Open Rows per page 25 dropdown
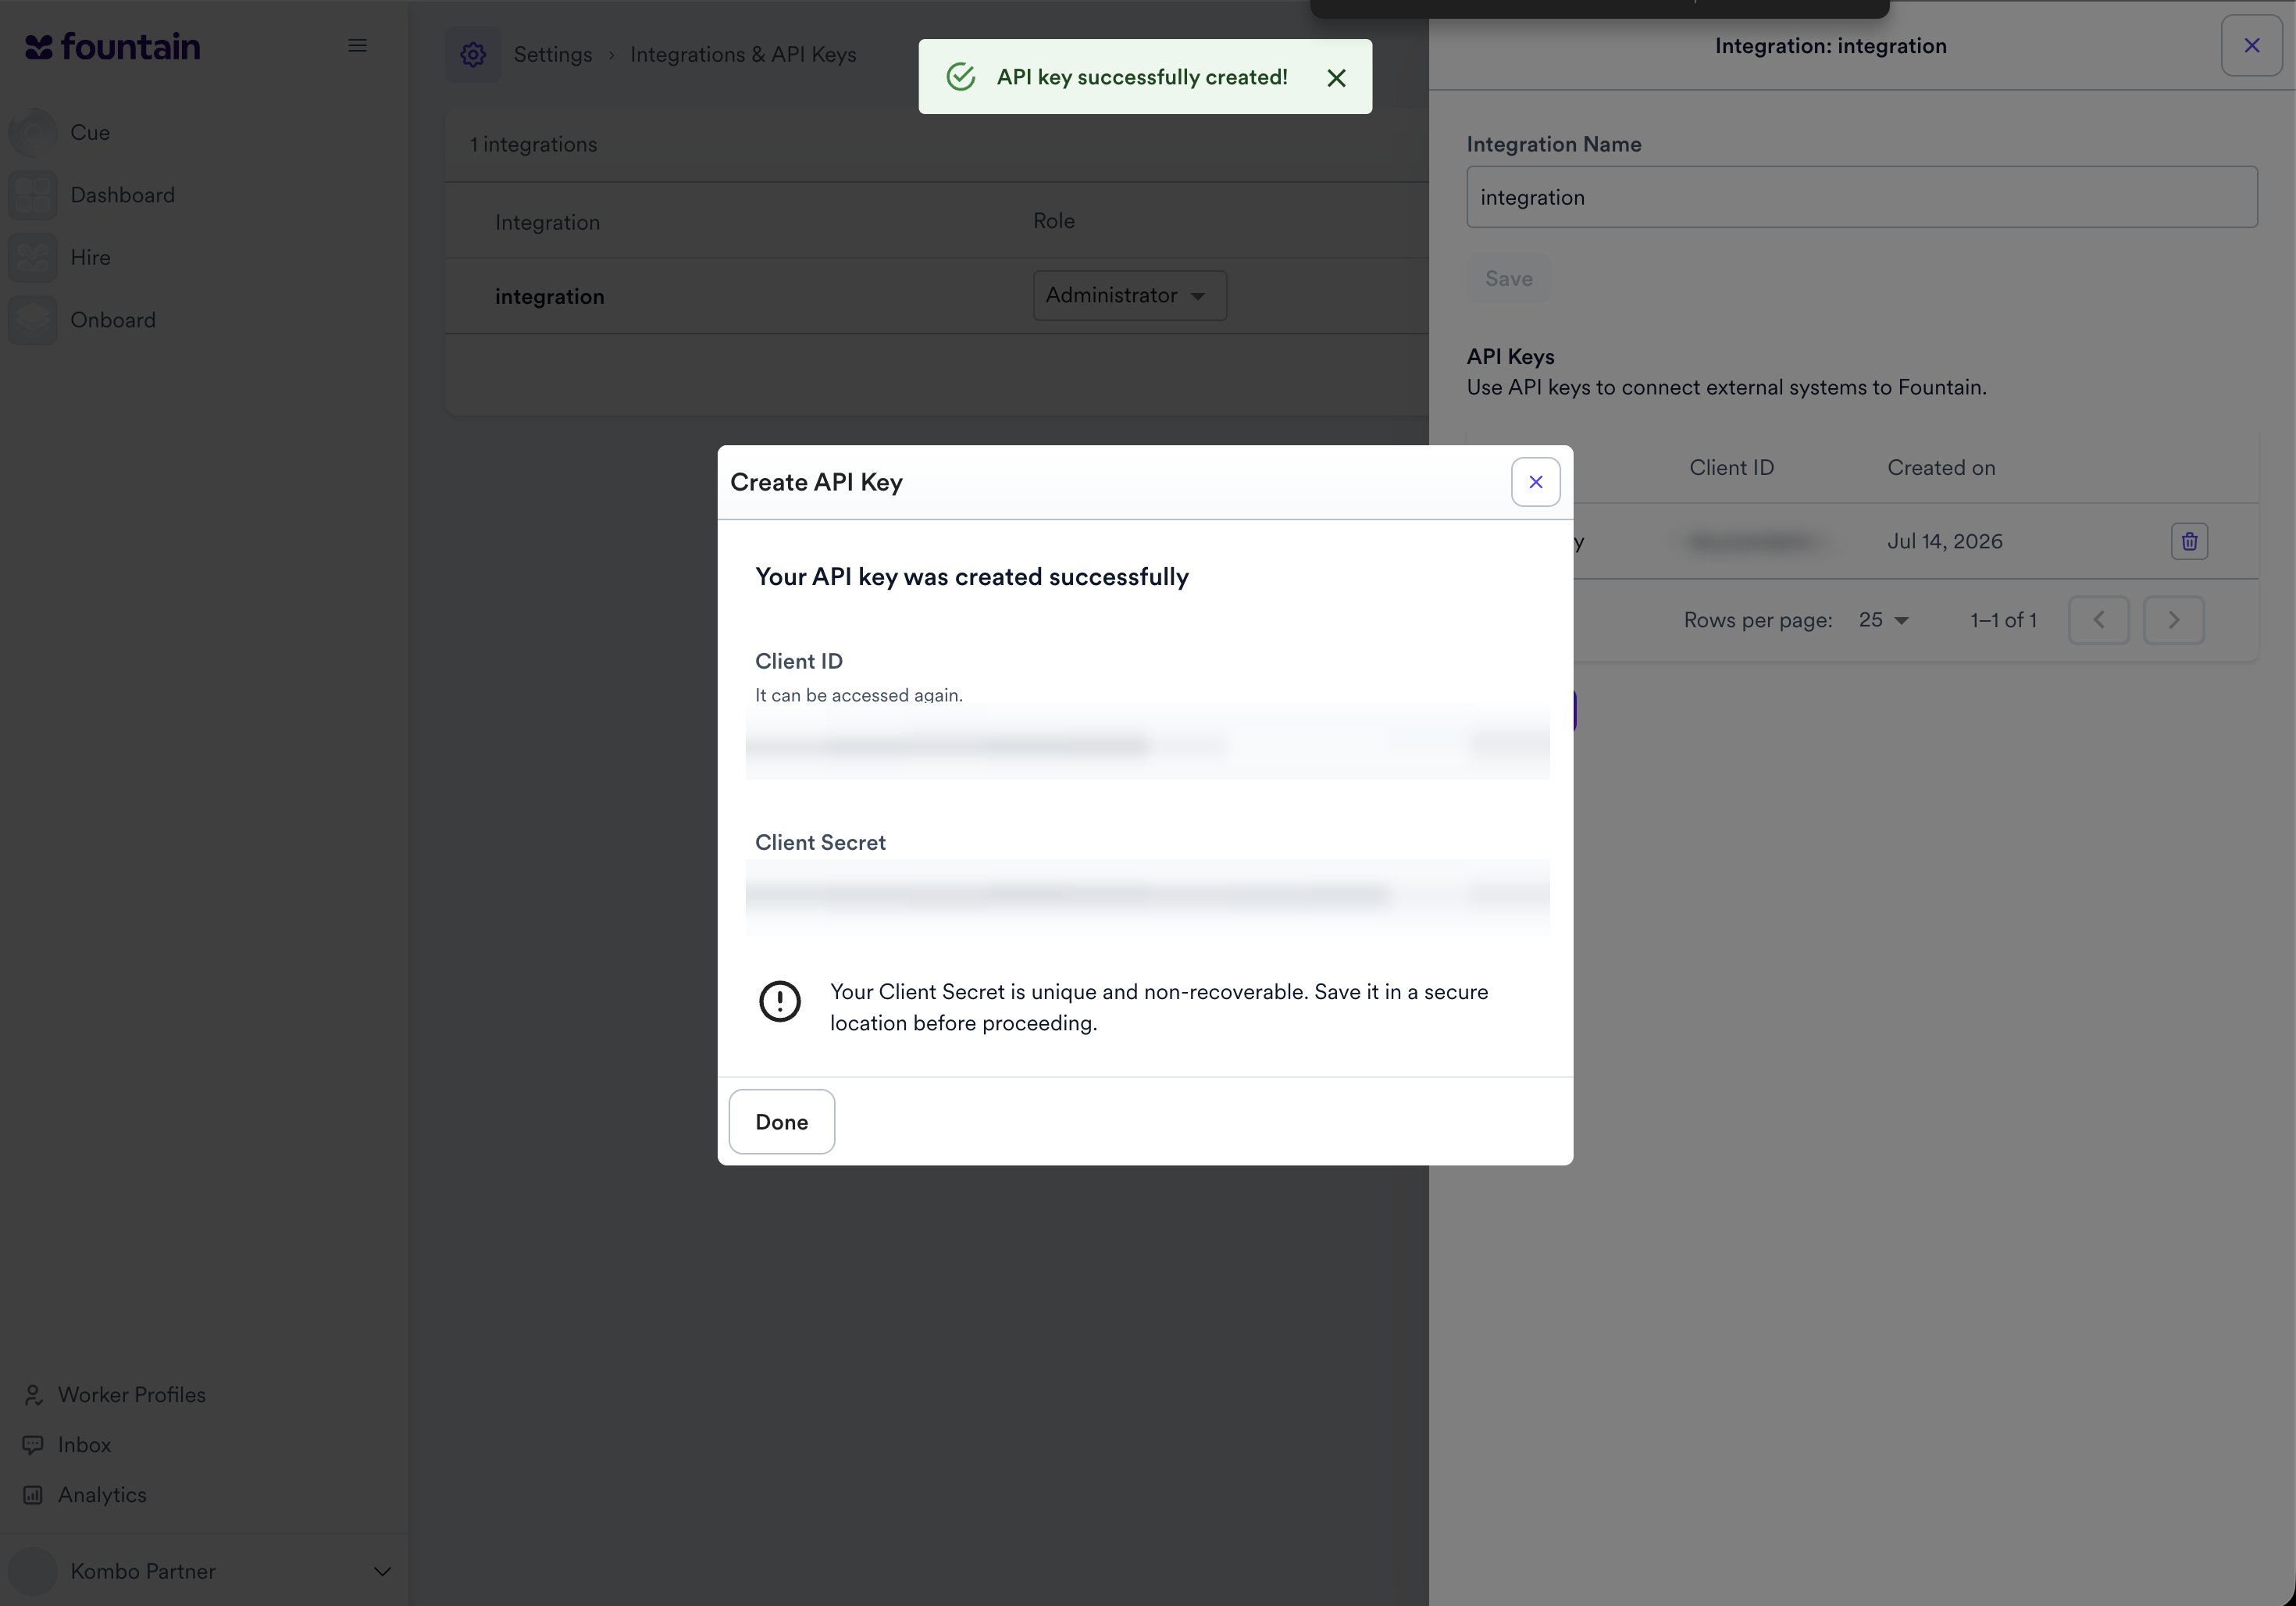Screen dimensions: 2296x1606 [1883, 620]
